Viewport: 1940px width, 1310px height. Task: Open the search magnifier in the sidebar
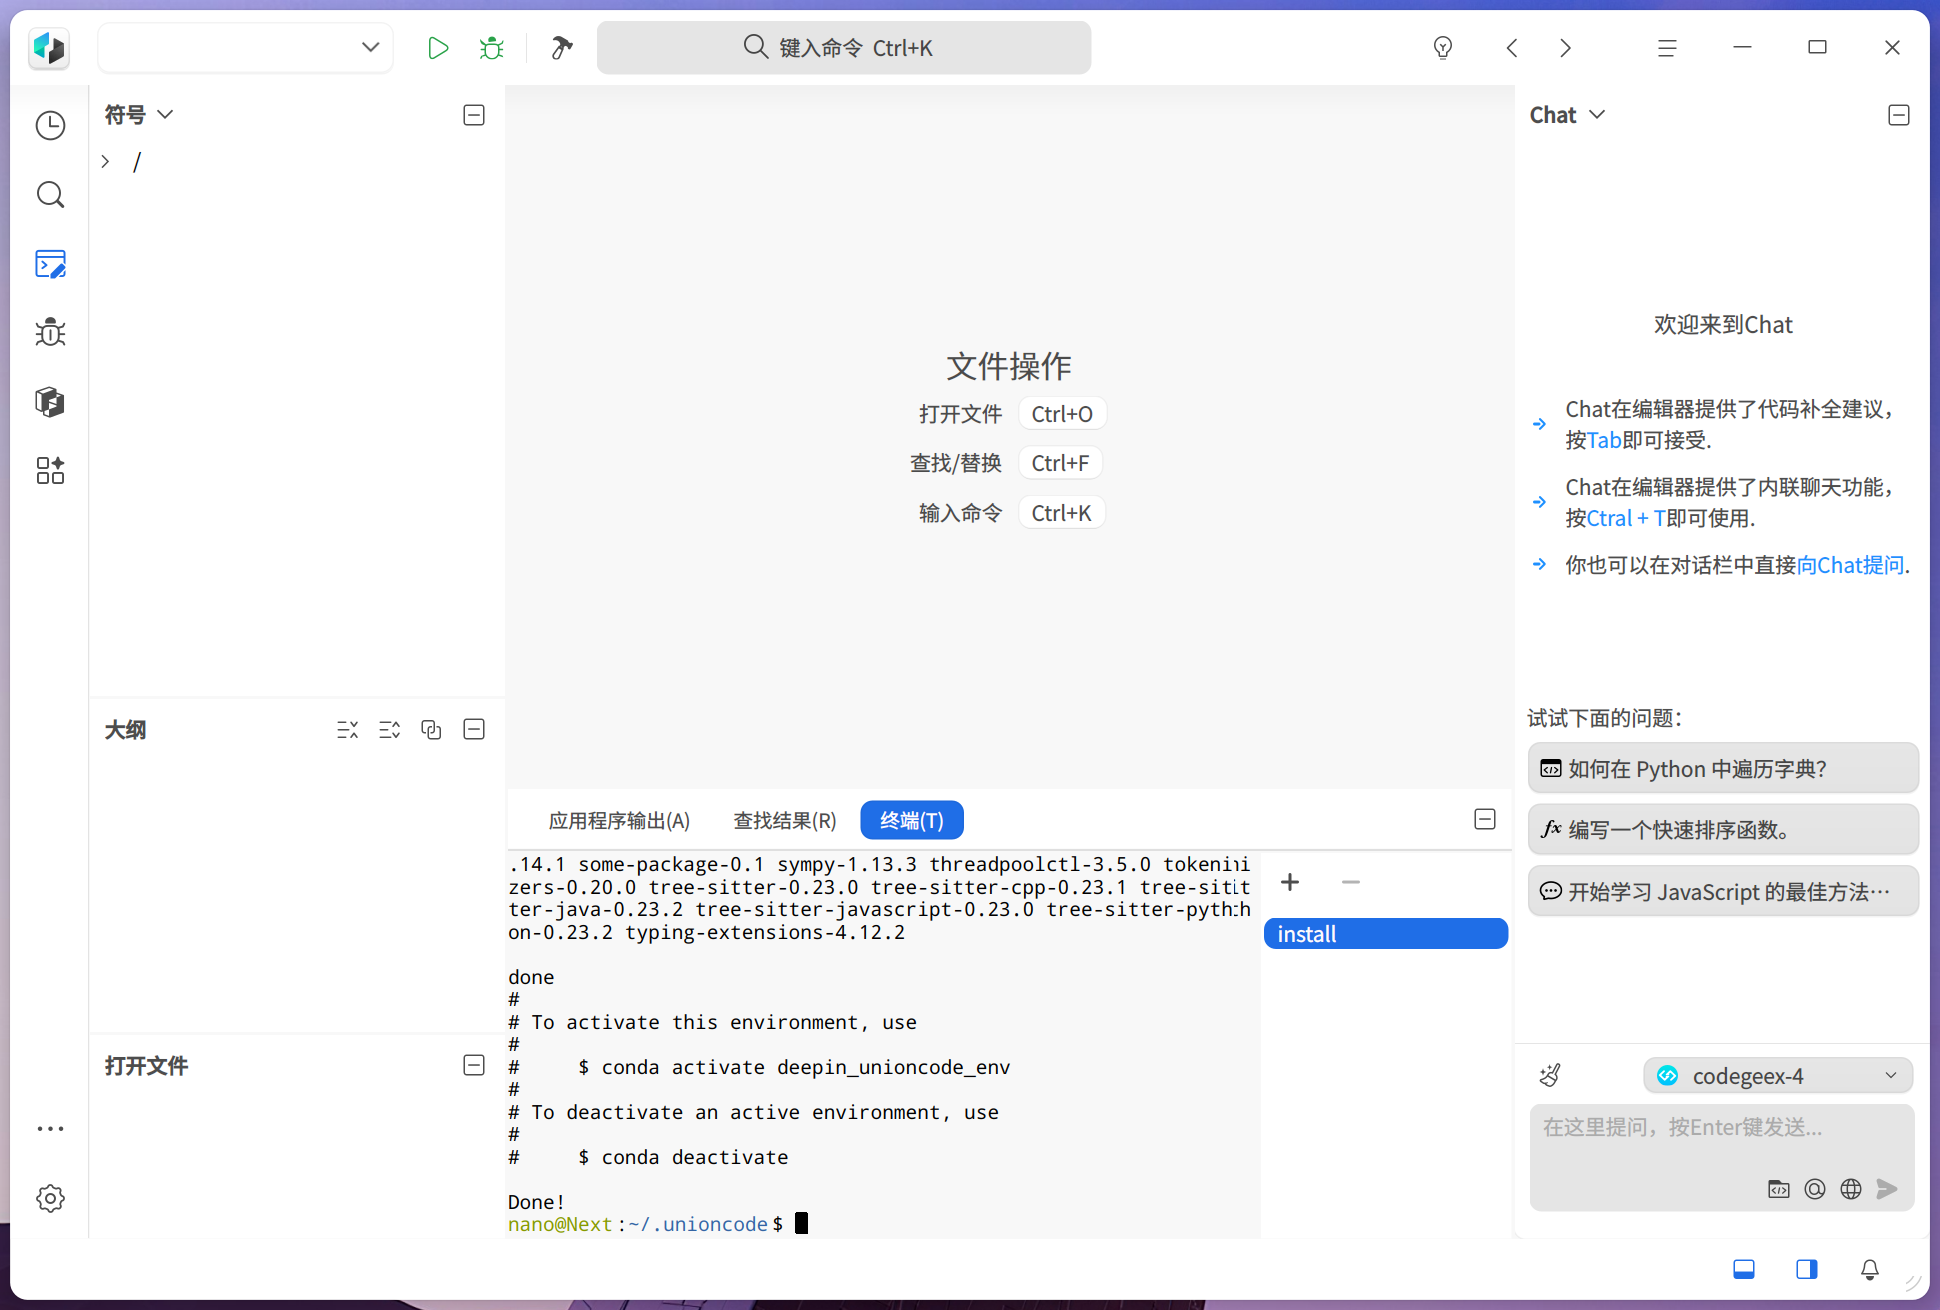pyautogui.click(x=50, y=195)
